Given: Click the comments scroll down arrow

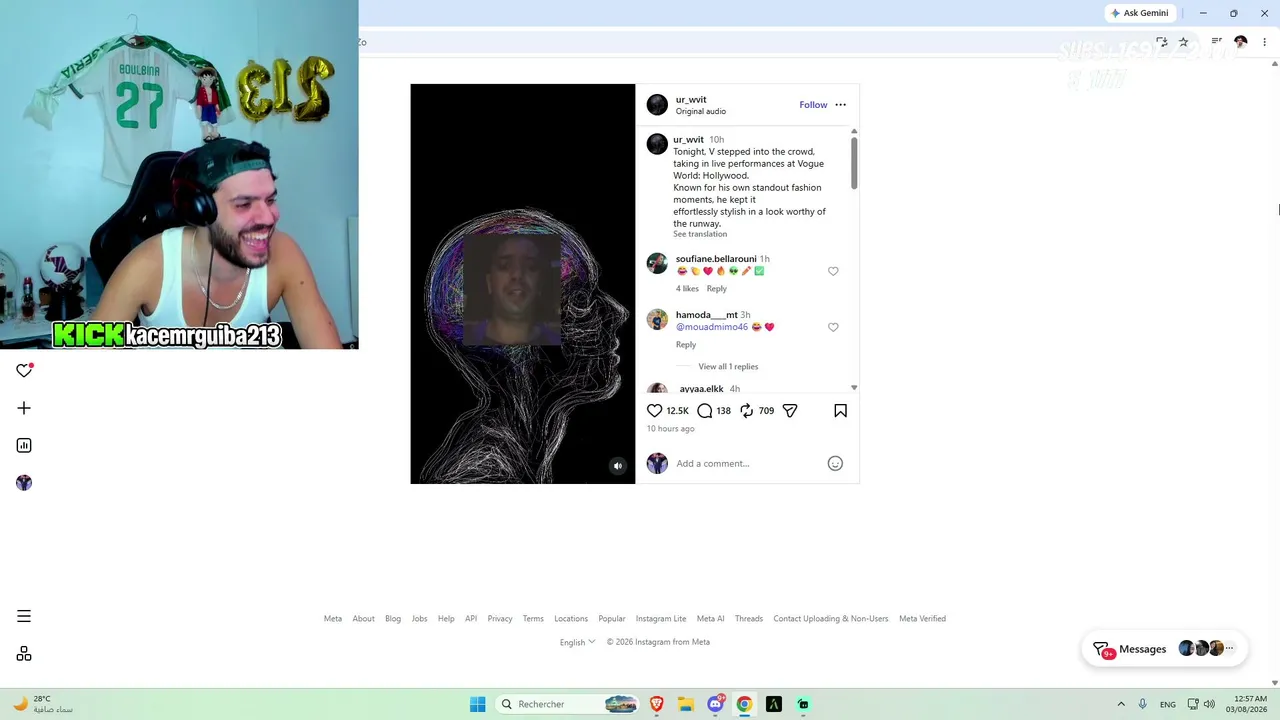Looking at the screenshot, I should tap(854, 388).
